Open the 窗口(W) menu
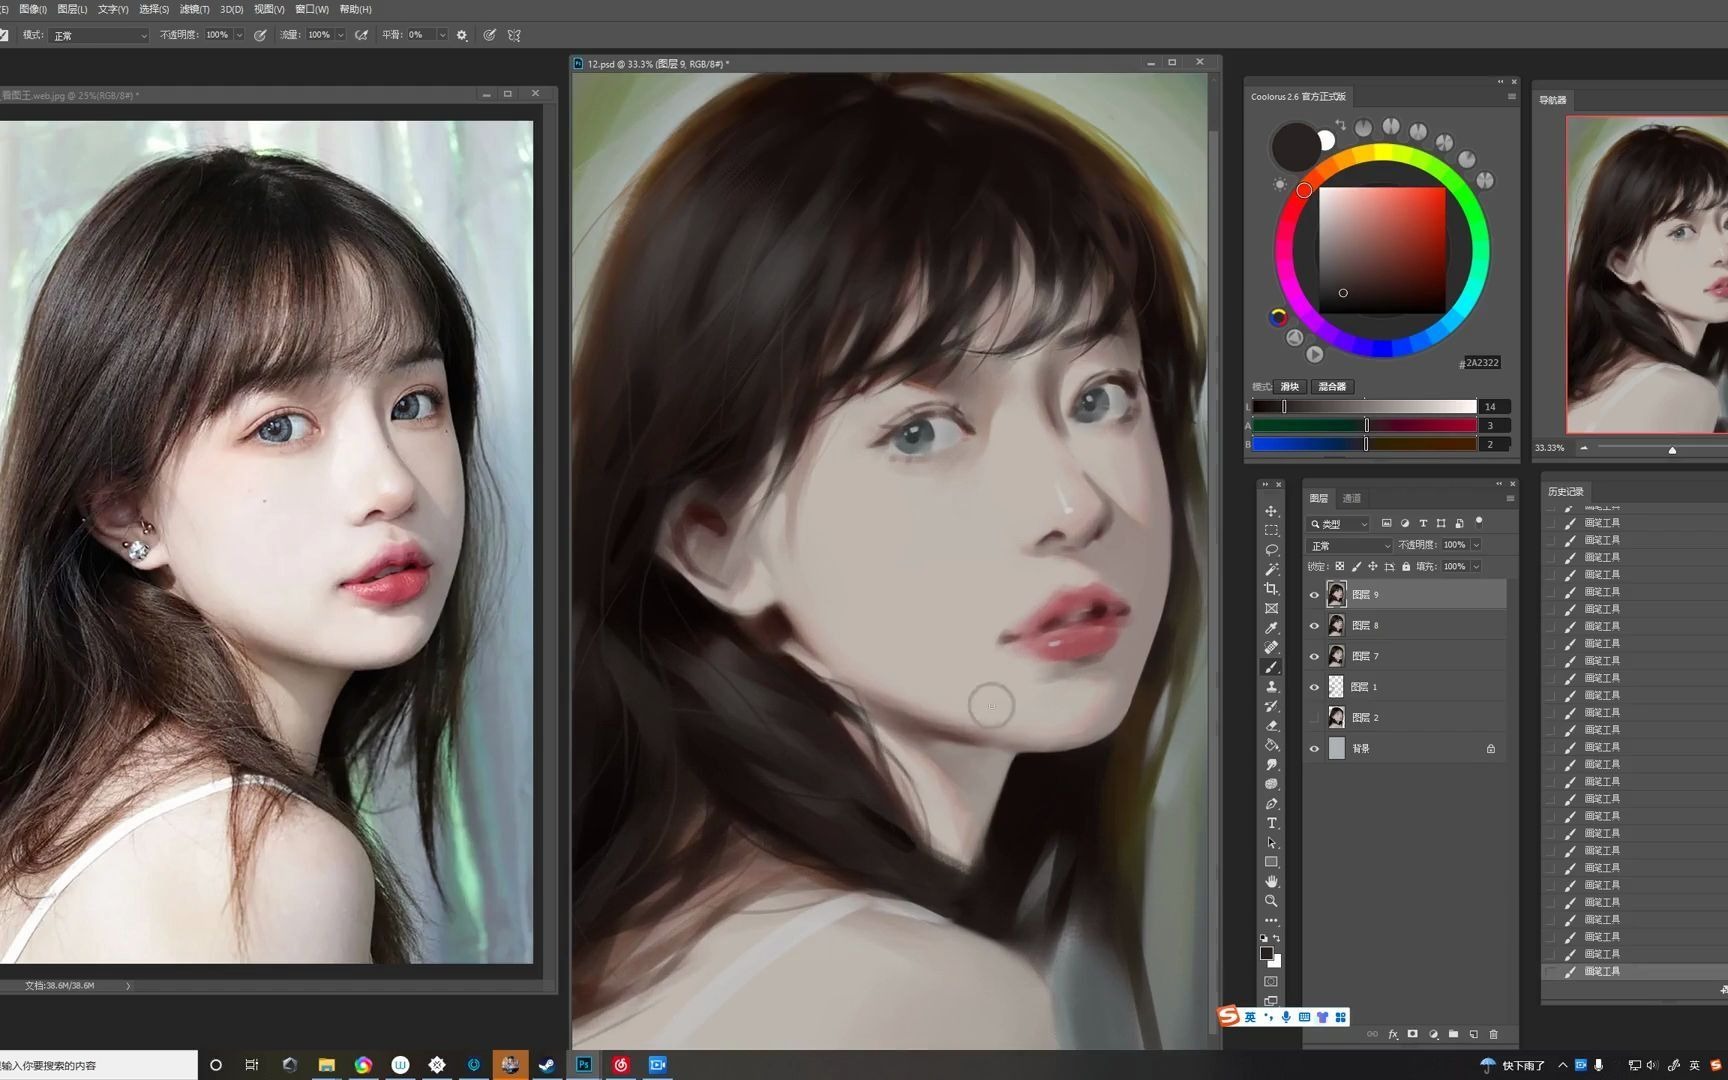Viewport: 1728px width, 1080px height. pos(311,9)
